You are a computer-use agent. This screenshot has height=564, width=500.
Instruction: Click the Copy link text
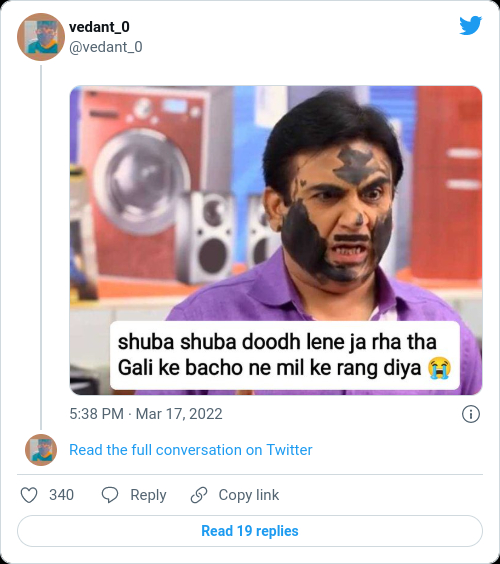pos(249,495)
